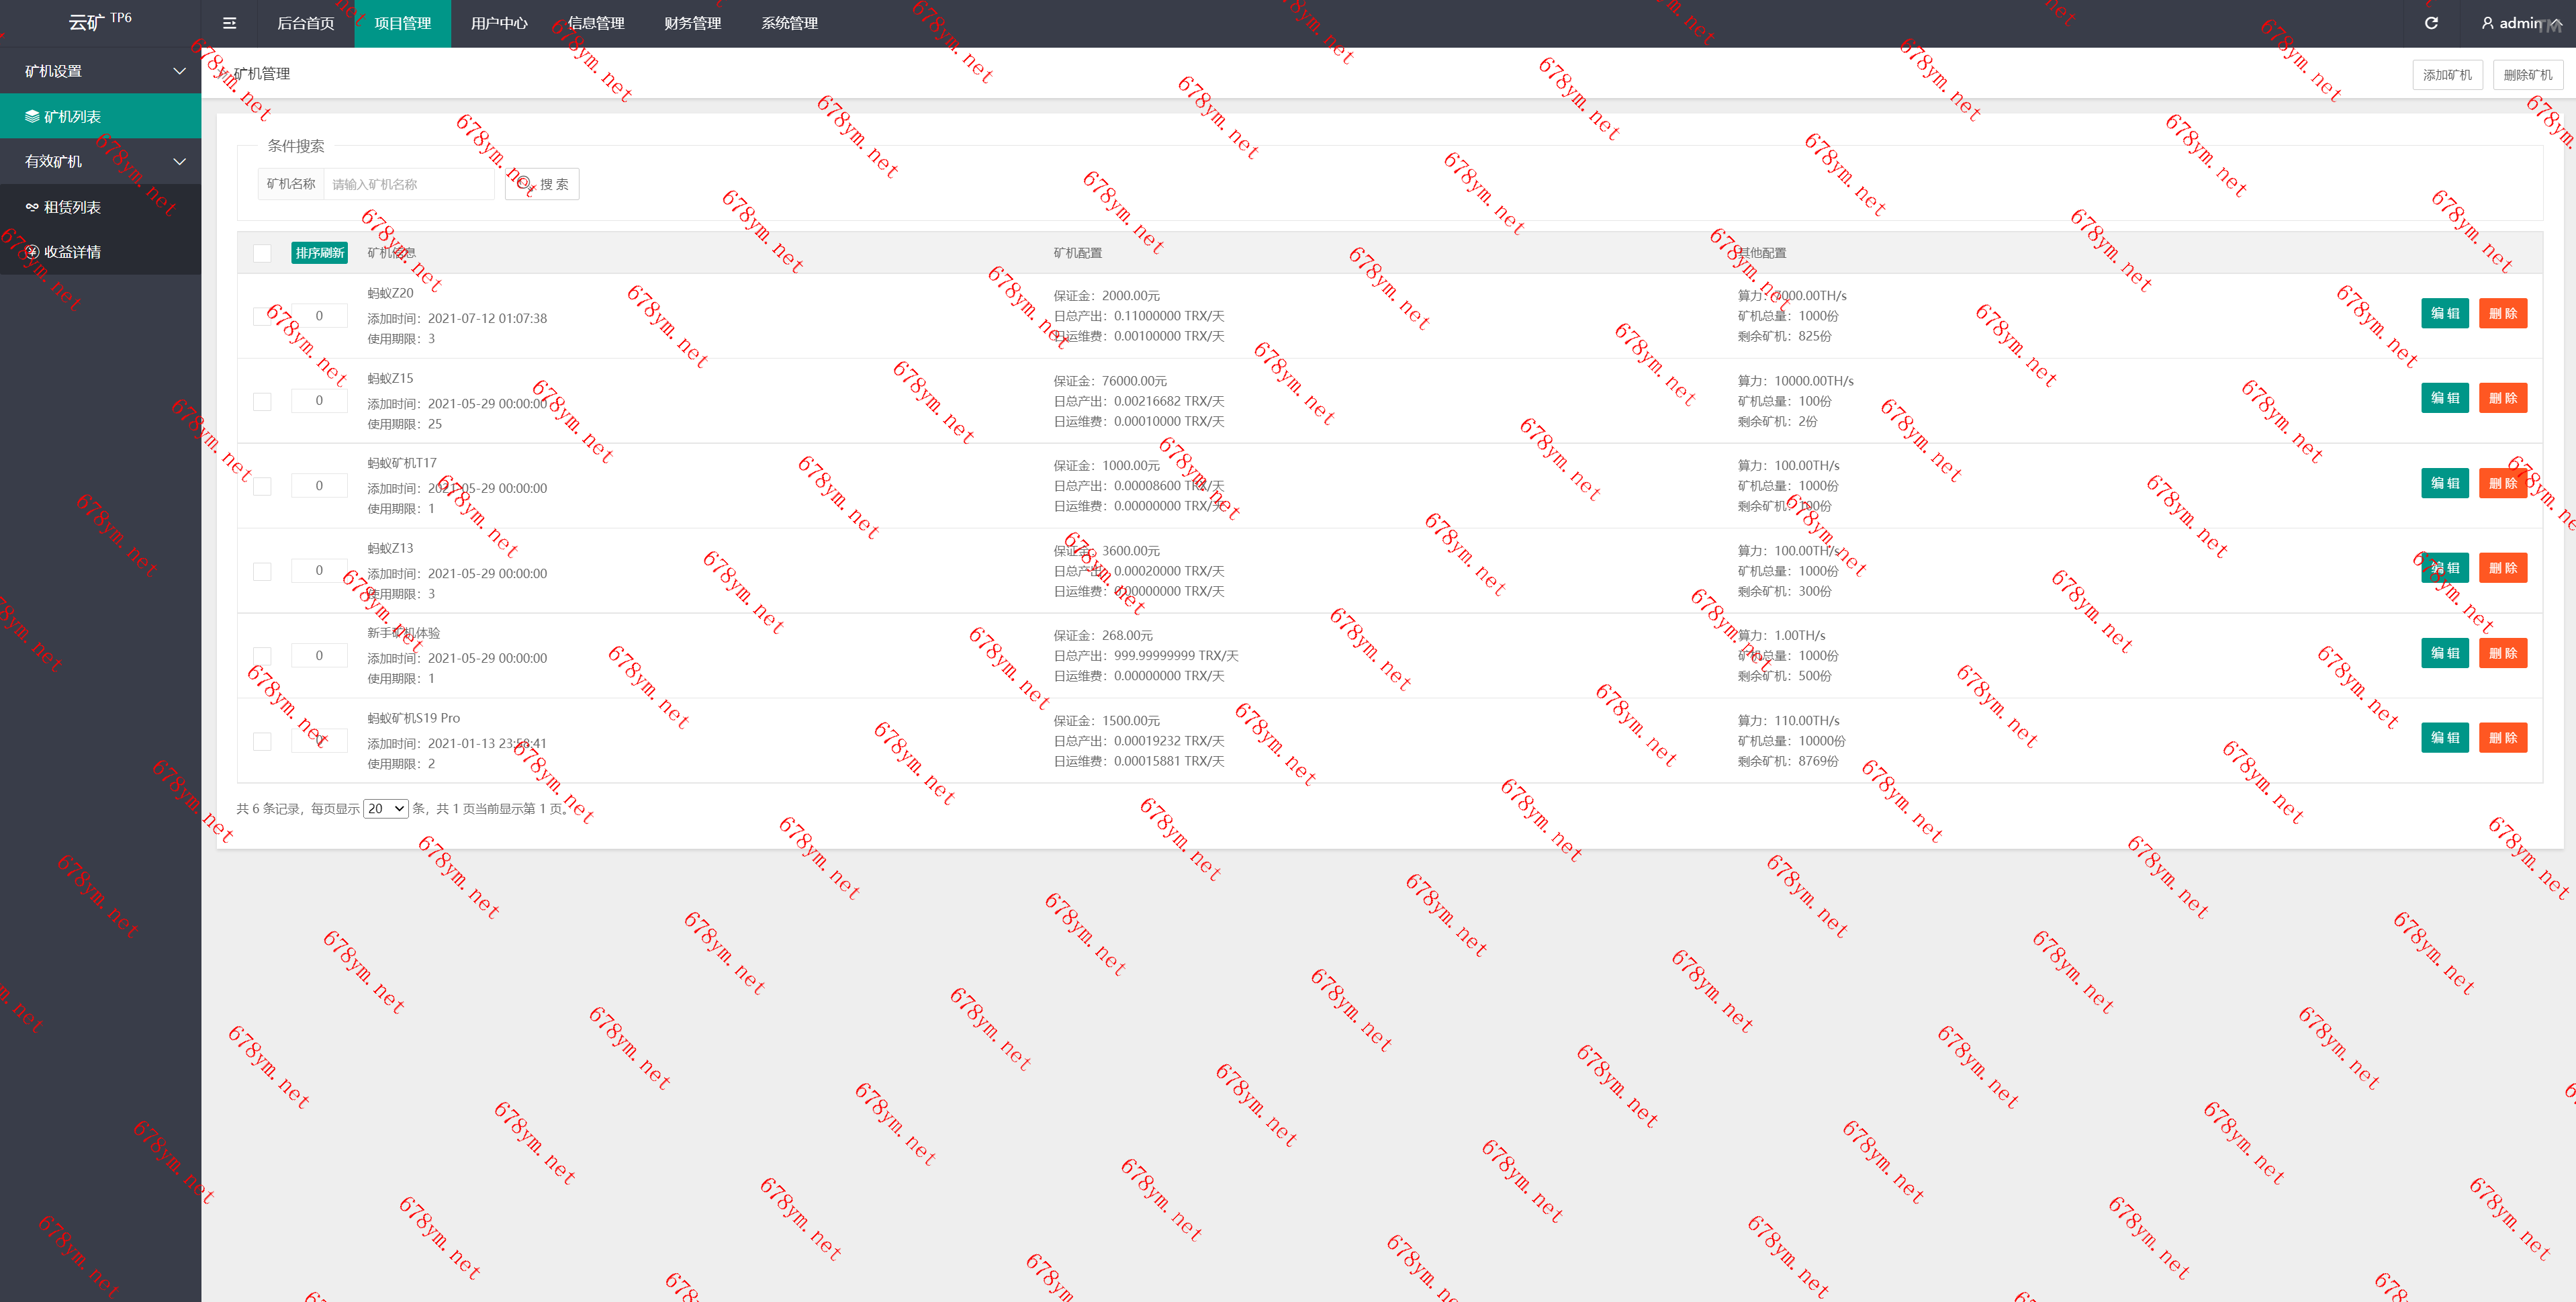
Task: Click the refresh icon in top bar
Action: [2431, 23]
